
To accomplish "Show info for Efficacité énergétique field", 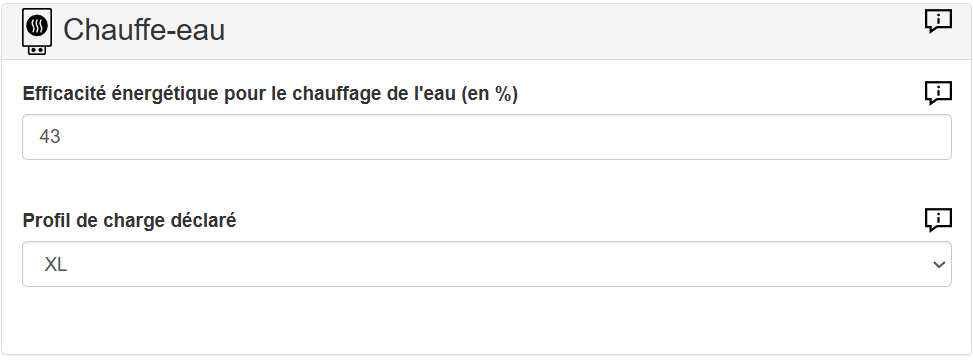I will 938,93.
